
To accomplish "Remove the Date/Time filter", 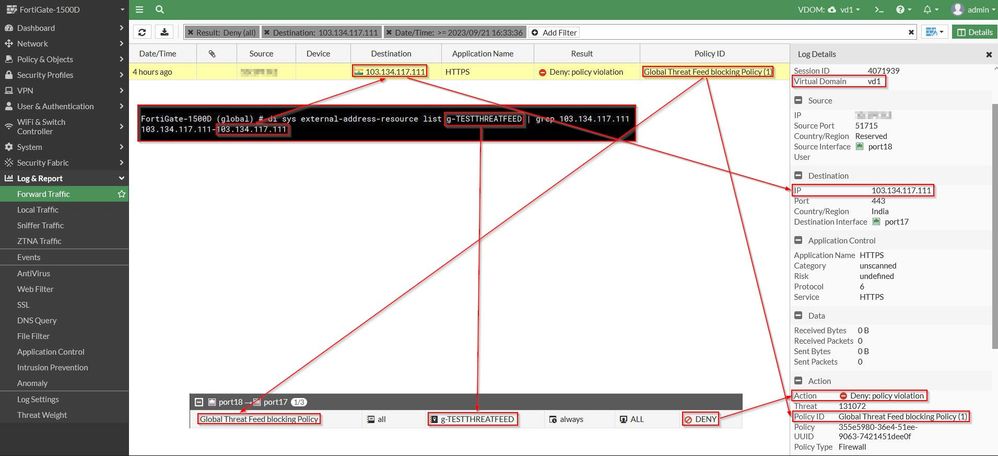I will click(389, 32).
